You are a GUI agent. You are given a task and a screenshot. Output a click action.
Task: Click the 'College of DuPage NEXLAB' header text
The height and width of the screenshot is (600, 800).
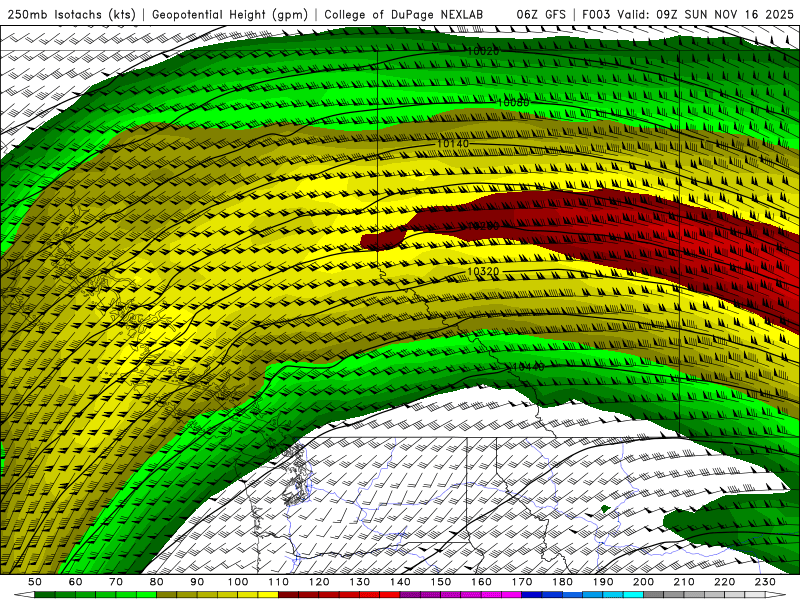point(403,14)
